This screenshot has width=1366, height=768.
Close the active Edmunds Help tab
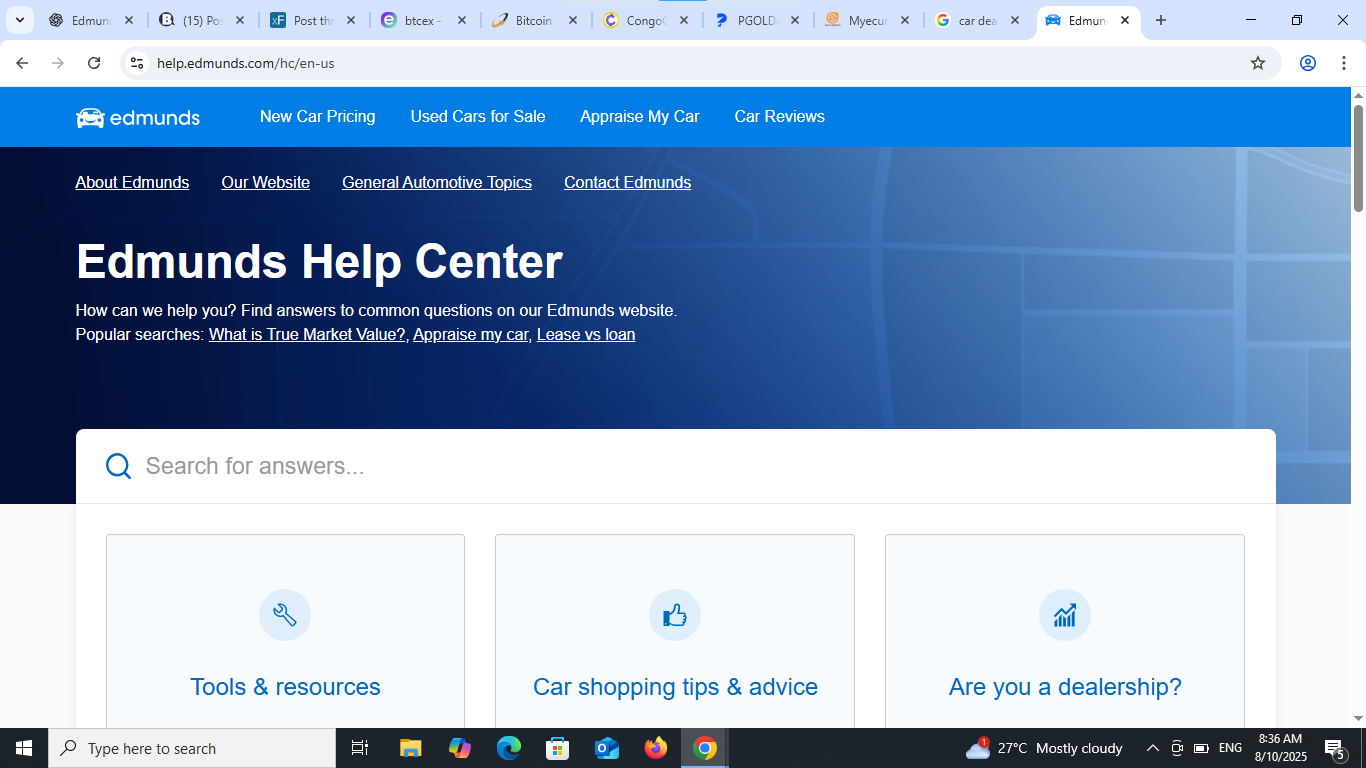coord(1125,20)
